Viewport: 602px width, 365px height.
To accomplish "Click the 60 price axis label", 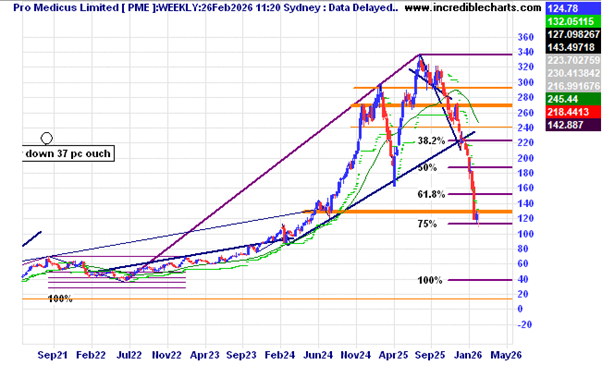I will [523, 264].
